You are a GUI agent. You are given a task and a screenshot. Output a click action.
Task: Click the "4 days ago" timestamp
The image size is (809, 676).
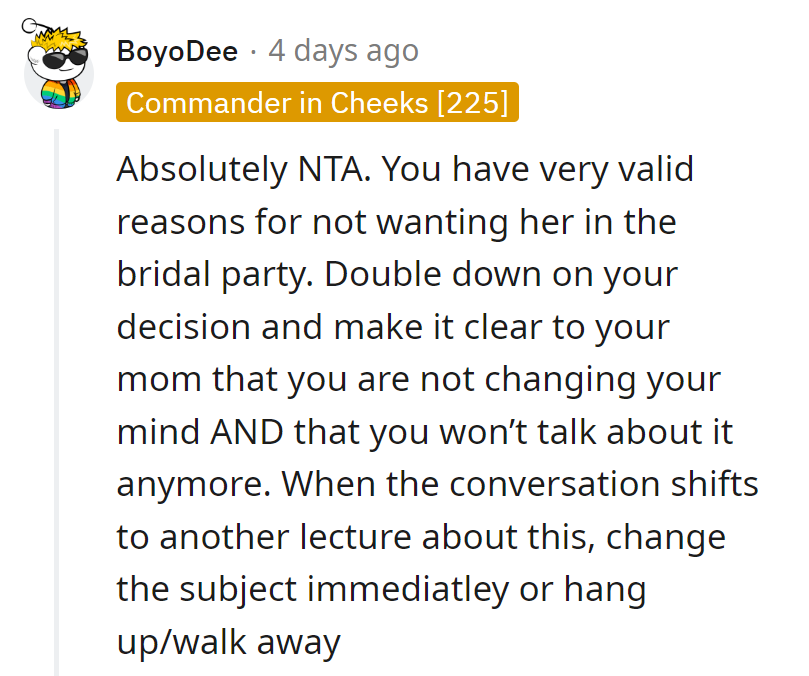point(343,51)
